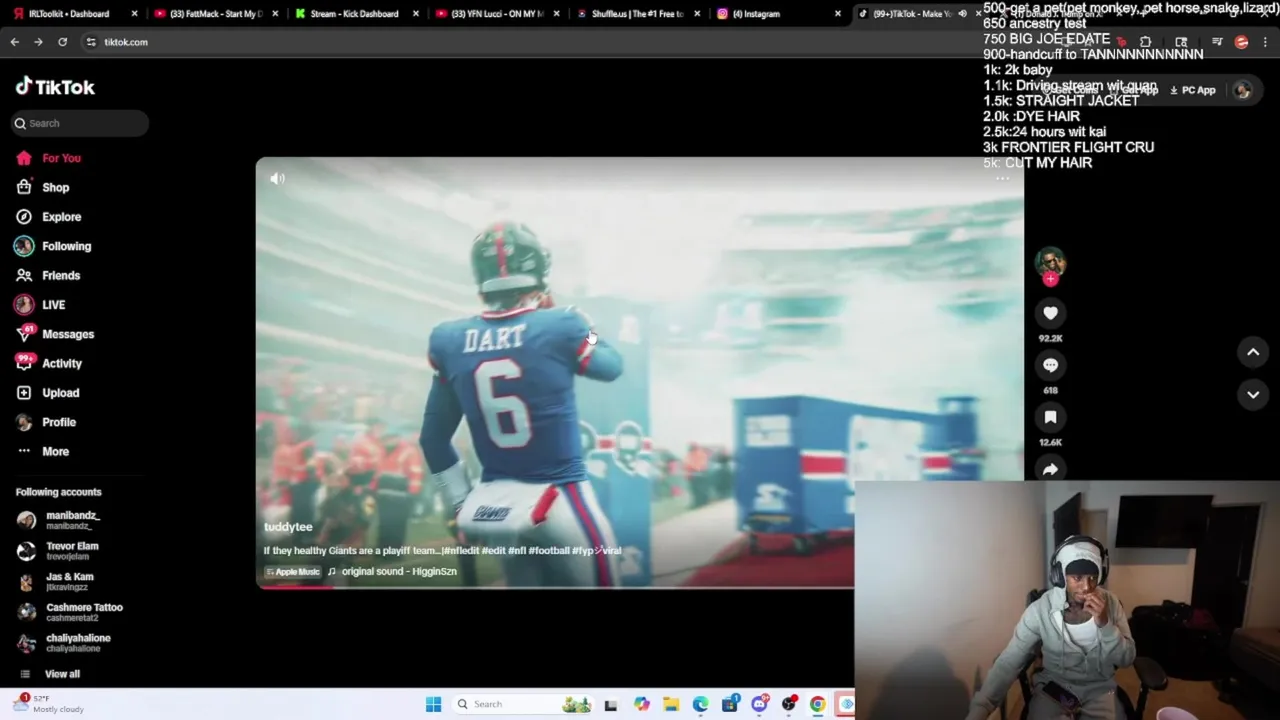Open File Explorer from taskbar

[671, 704]
